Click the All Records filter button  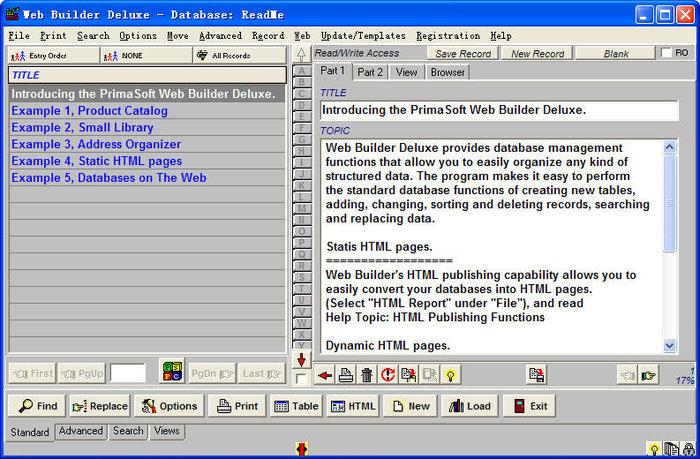240,56
